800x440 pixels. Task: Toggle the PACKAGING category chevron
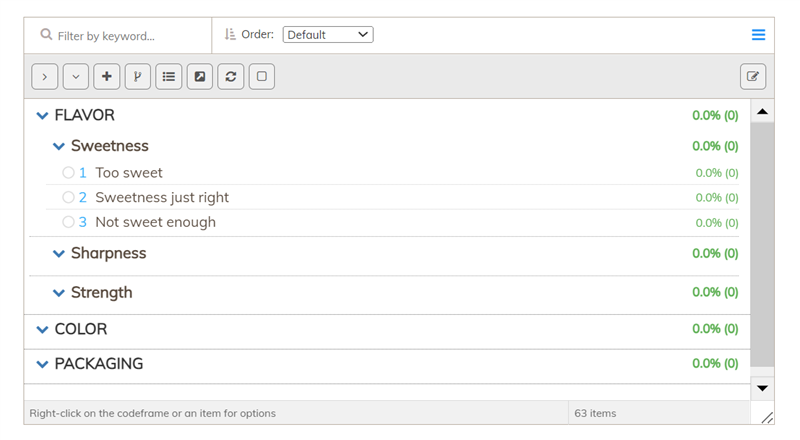coord(42,364)
